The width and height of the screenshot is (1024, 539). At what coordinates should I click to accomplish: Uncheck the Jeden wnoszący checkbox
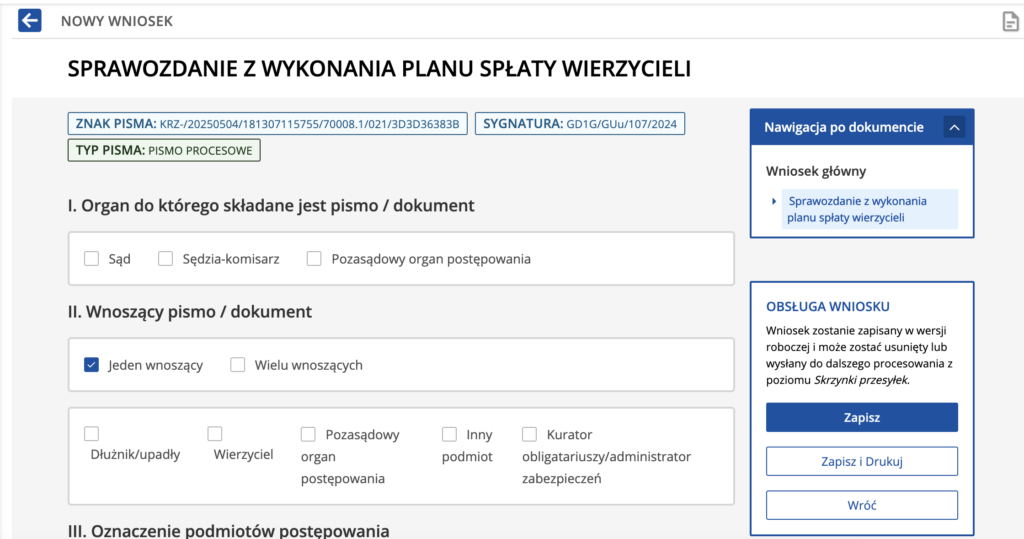tap(92, 365)
